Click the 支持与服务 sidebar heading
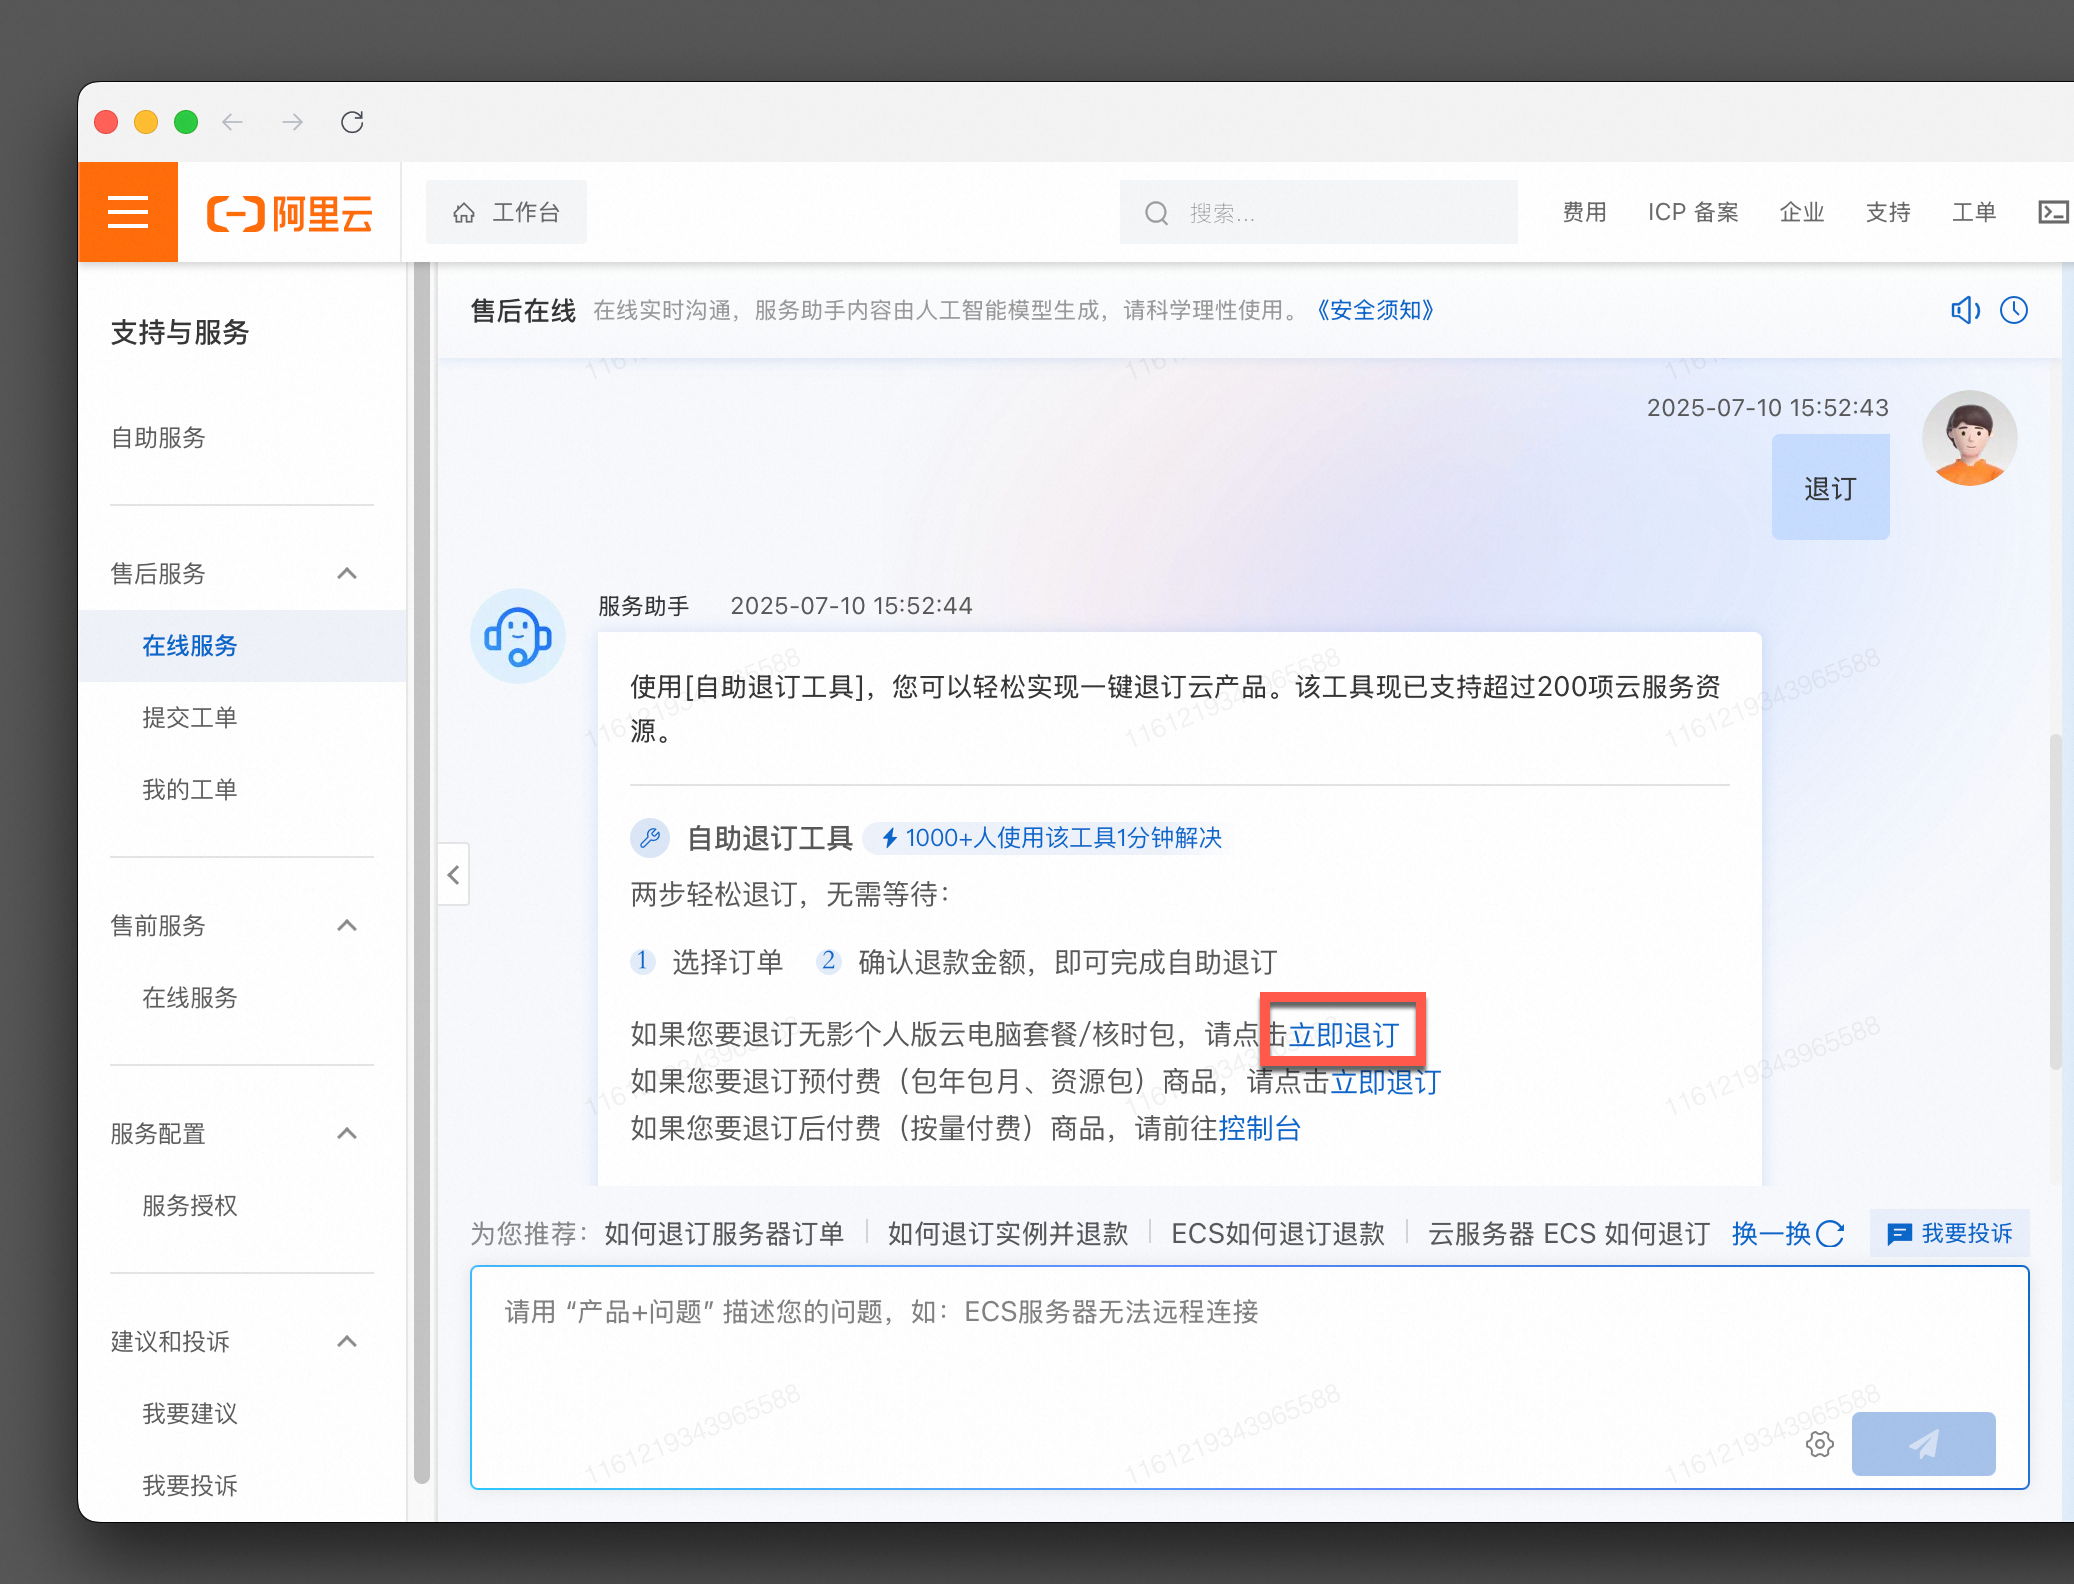The image size is (2074, 1584). (x=180, y=332)
